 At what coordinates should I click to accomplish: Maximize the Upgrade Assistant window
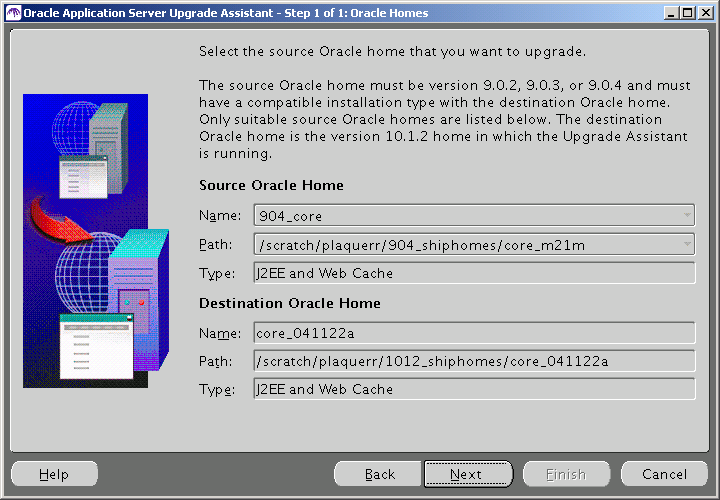click(x=688, y=13)
